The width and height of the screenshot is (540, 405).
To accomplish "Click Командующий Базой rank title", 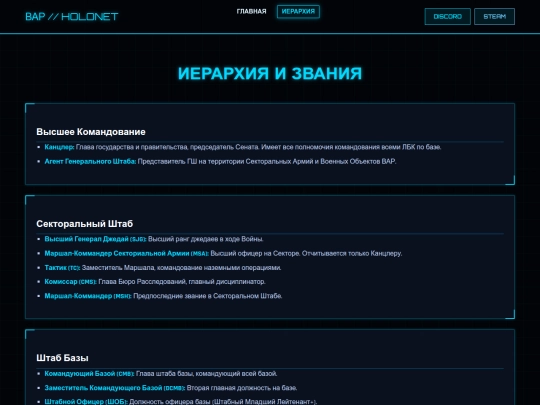I will click(89, 374).
